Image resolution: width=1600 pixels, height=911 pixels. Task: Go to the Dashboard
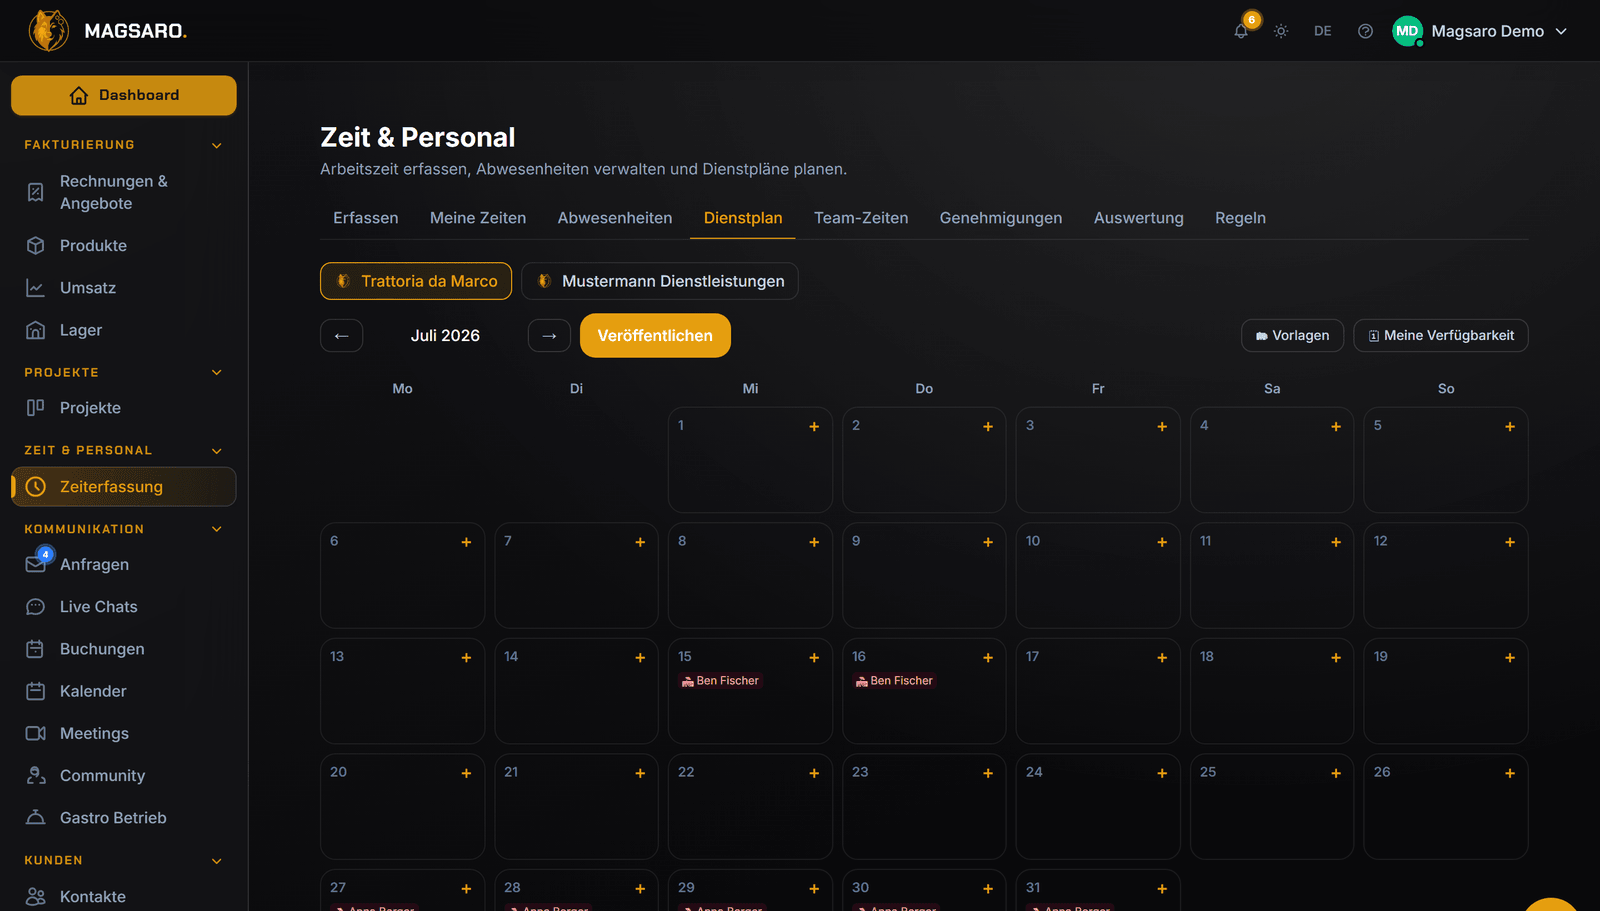click(x=124, y=95)
